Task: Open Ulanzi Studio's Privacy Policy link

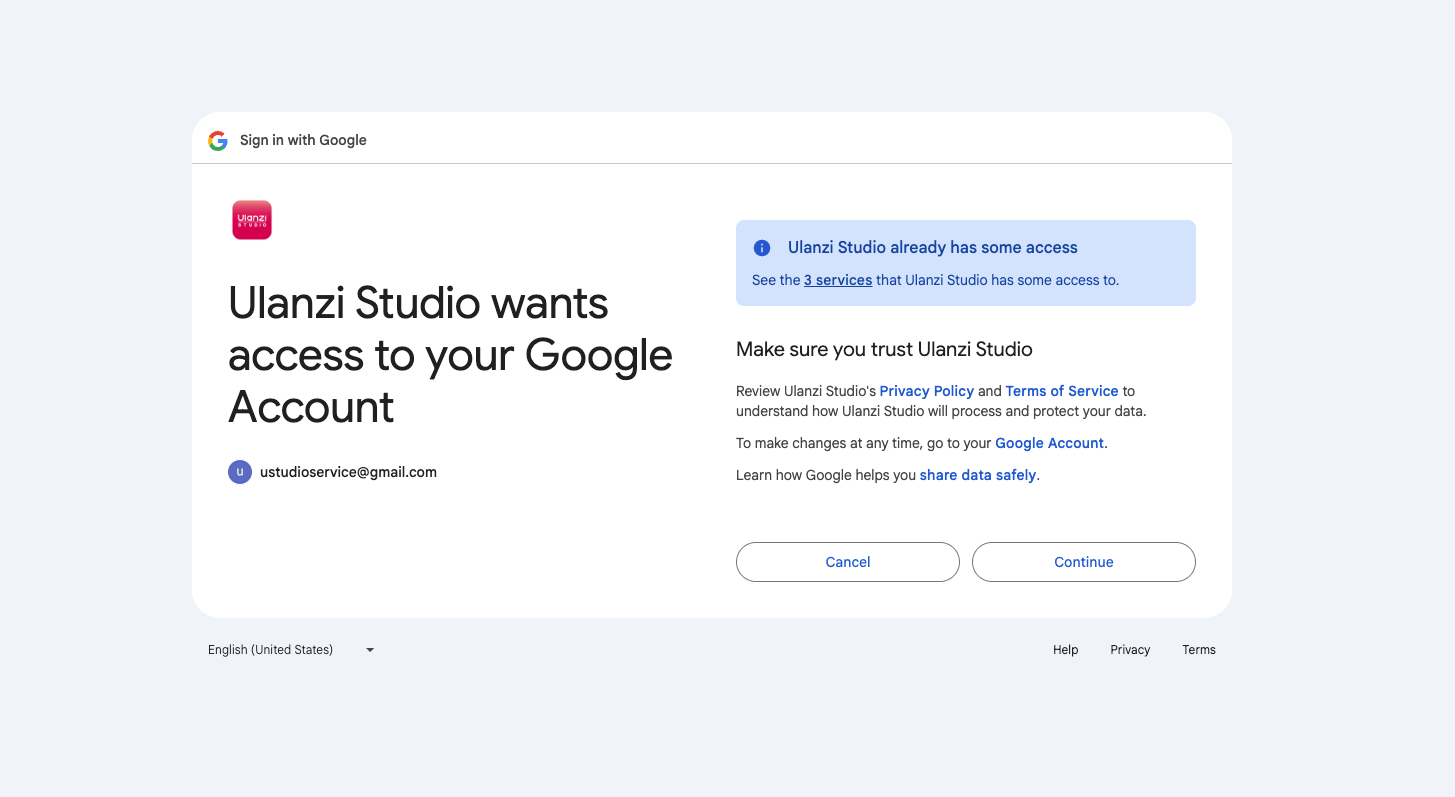Action: point(926,391)
